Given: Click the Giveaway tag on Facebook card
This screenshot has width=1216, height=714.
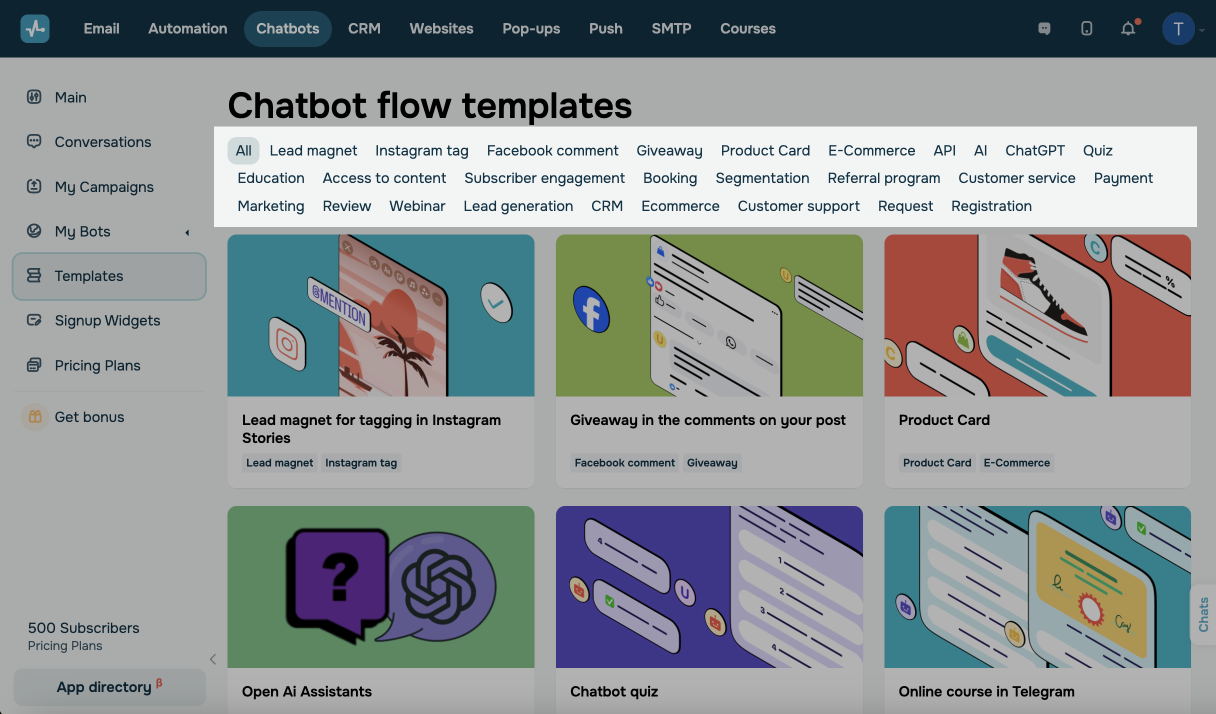Looking at the screenshot, I should [712, 463].
